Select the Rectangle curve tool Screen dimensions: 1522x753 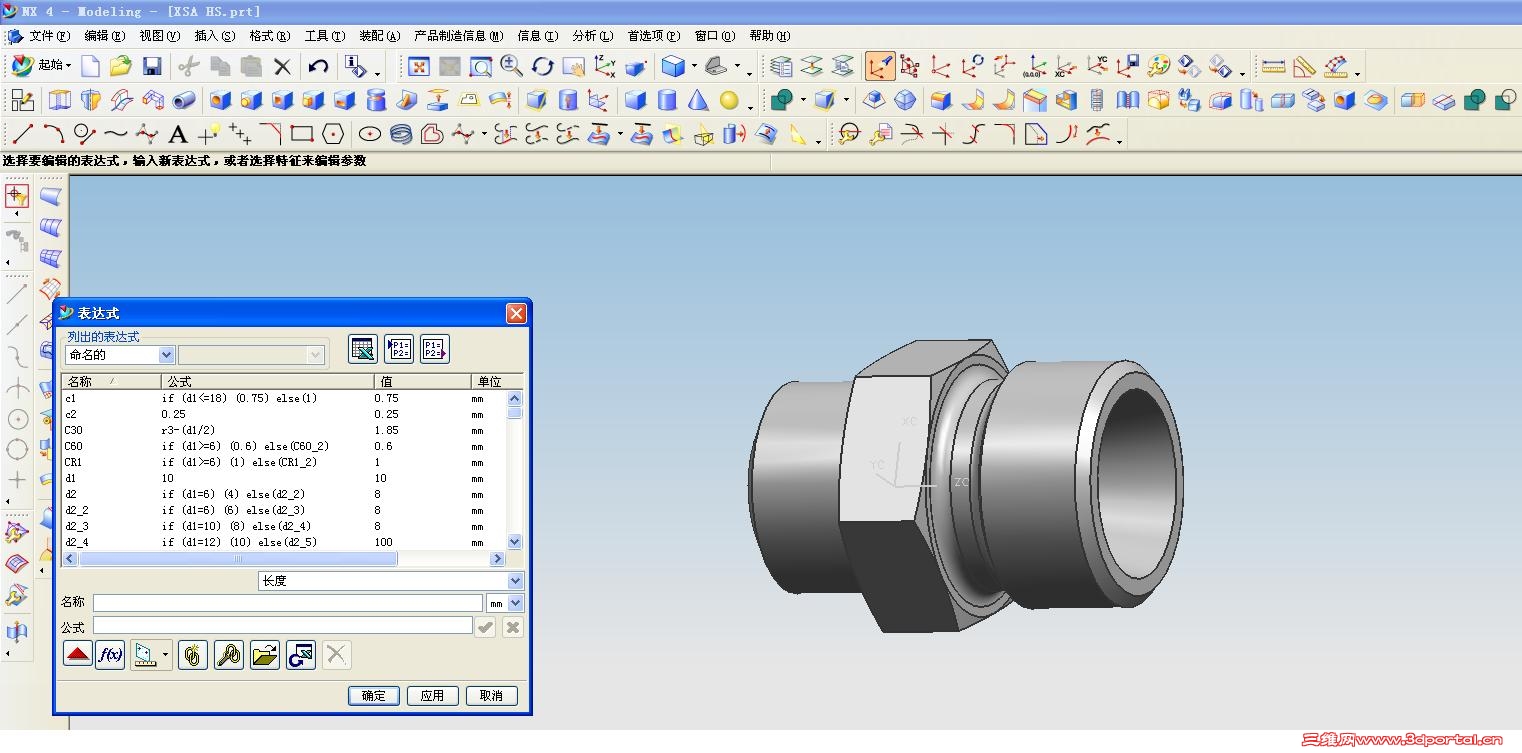[x=302, y=134]
